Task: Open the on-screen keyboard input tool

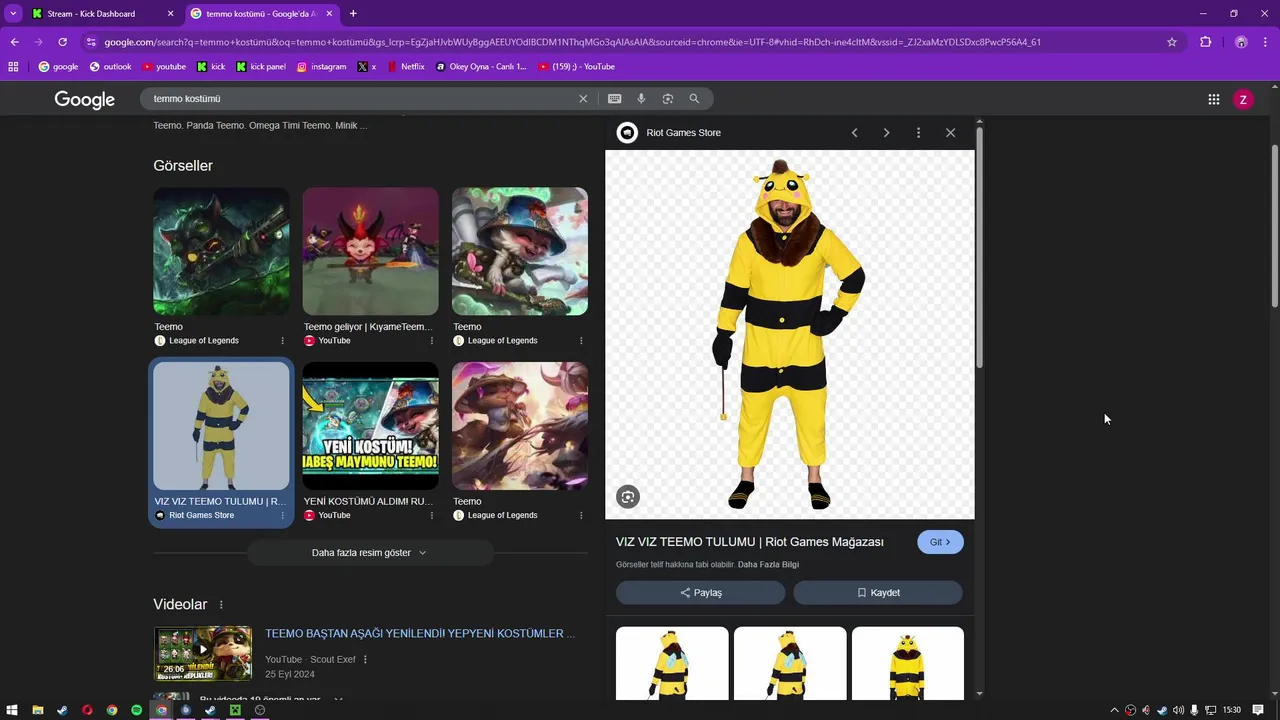Action: click(614, 99)
